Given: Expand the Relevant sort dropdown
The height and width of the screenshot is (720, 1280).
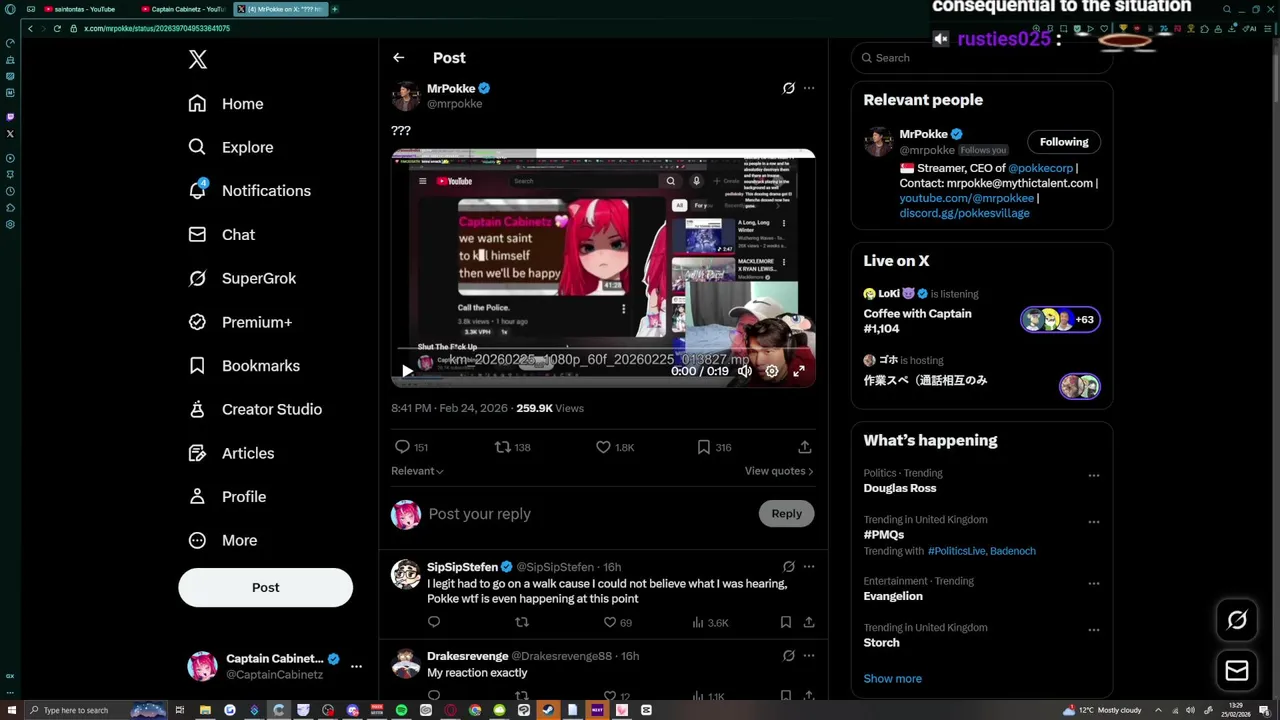Looking at the screenshot, I should click(417, 471).
